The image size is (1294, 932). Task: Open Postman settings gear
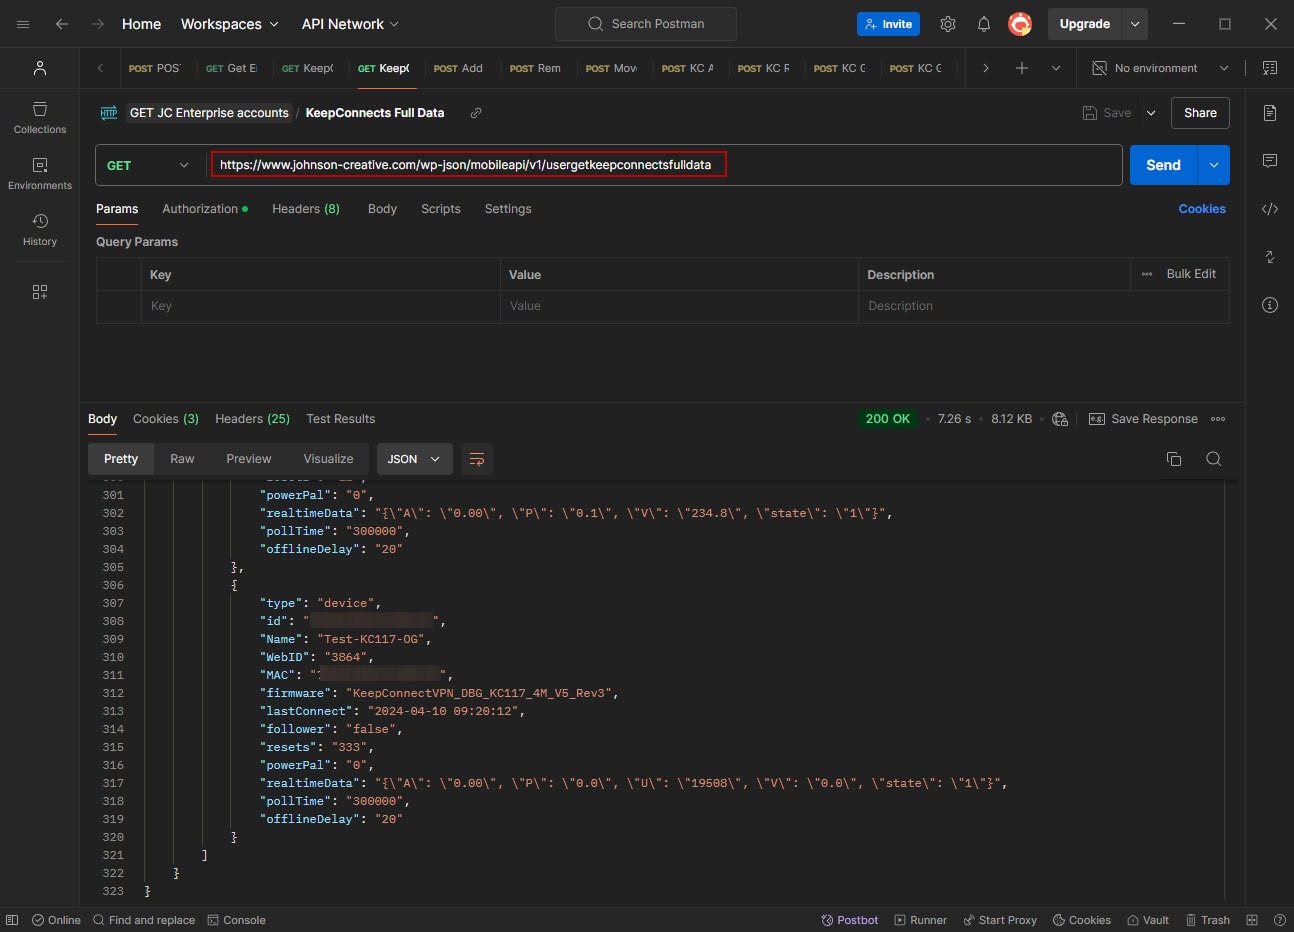tap(947, 24)
